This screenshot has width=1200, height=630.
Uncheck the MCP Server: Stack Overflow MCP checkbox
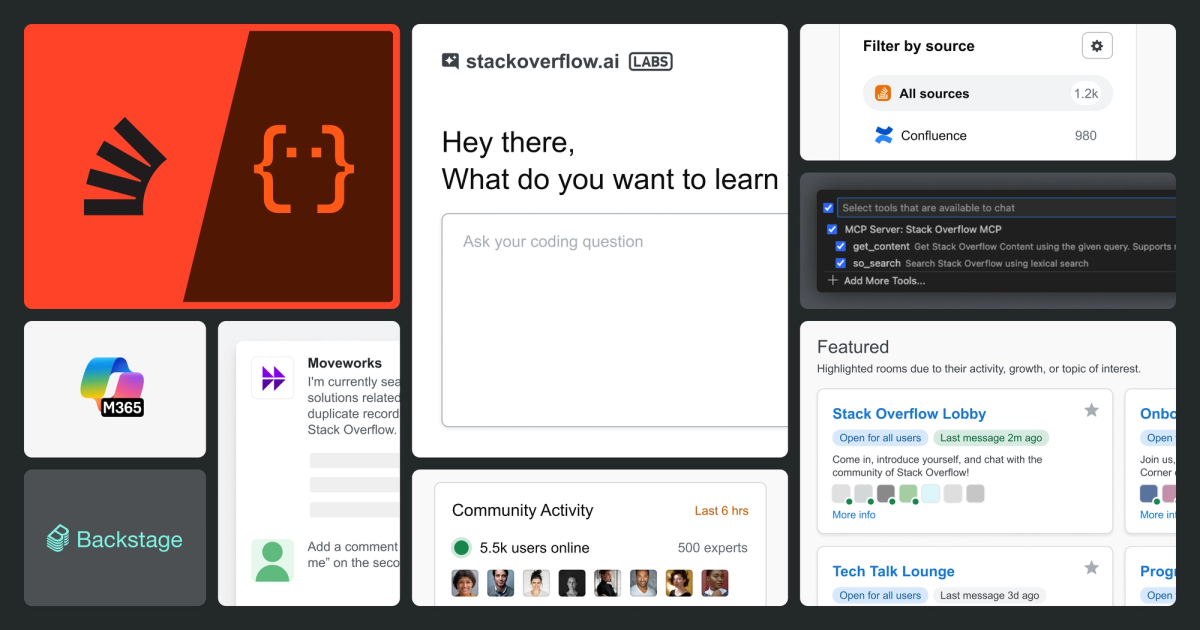[832, 228]
